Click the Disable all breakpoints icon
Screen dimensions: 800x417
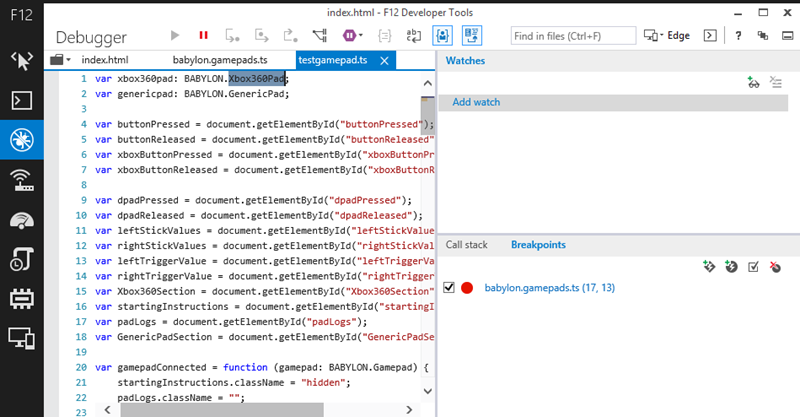point(753,267)
